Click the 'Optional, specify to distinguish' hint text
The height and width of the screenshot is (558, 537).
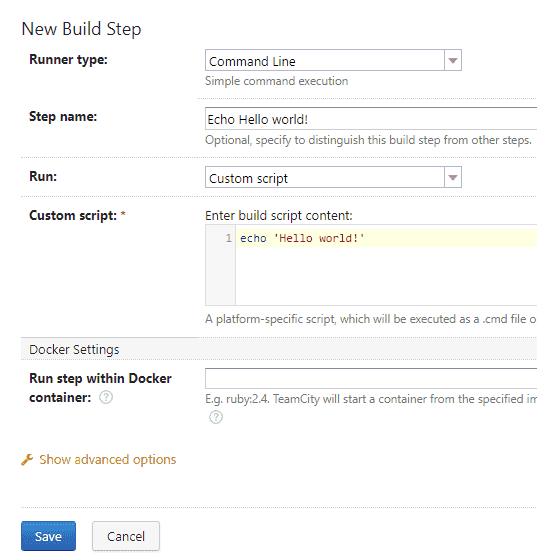(x=368, y=140)
